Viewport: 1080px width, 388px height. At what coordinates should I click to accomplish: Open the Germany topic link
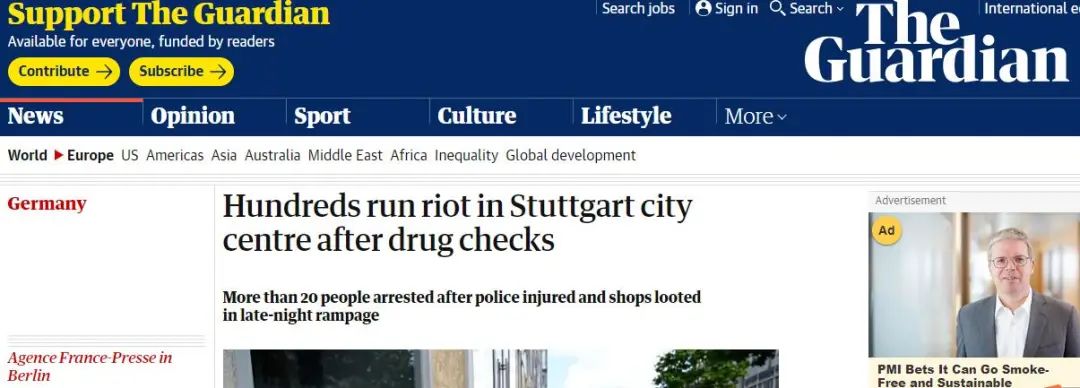tap(47, 204)
